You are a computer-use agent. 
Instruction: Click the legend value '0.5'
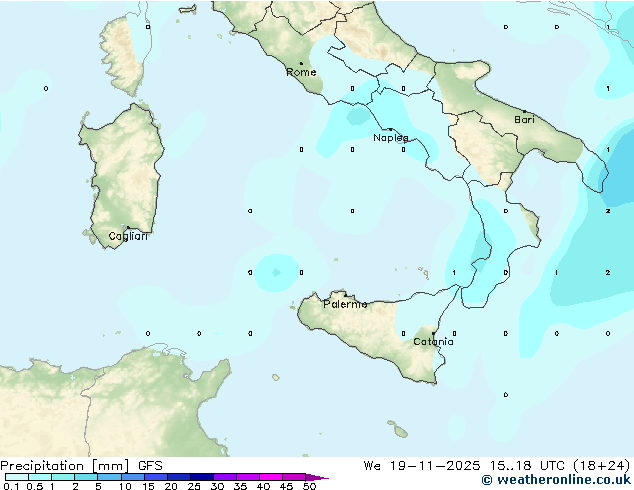click(x=34, y=486)
